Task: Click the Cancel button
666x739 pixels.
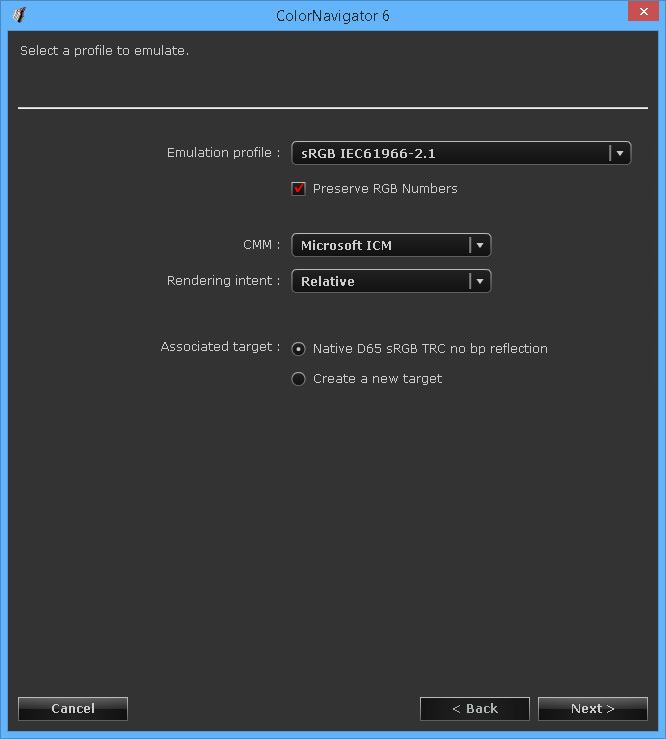Action: click(73, 708)
